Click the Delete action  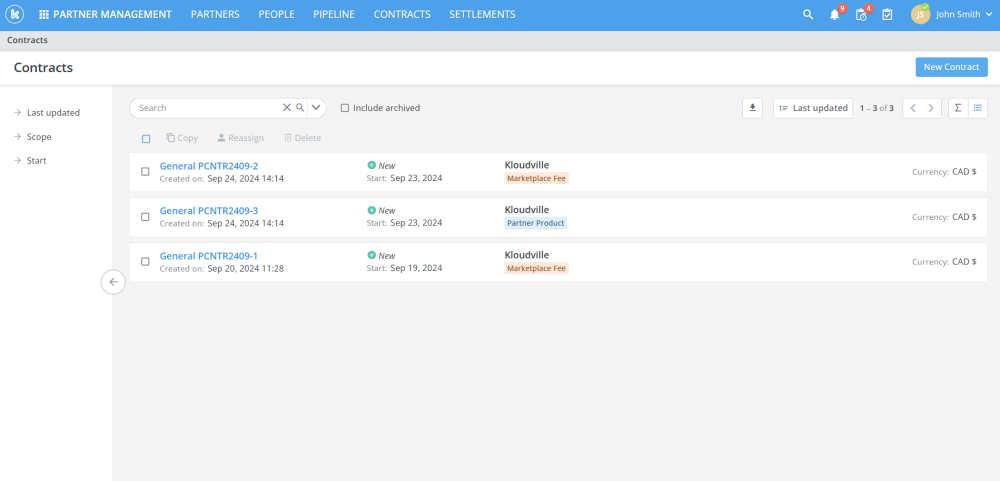pyautogui.click(x=302, y=138)
